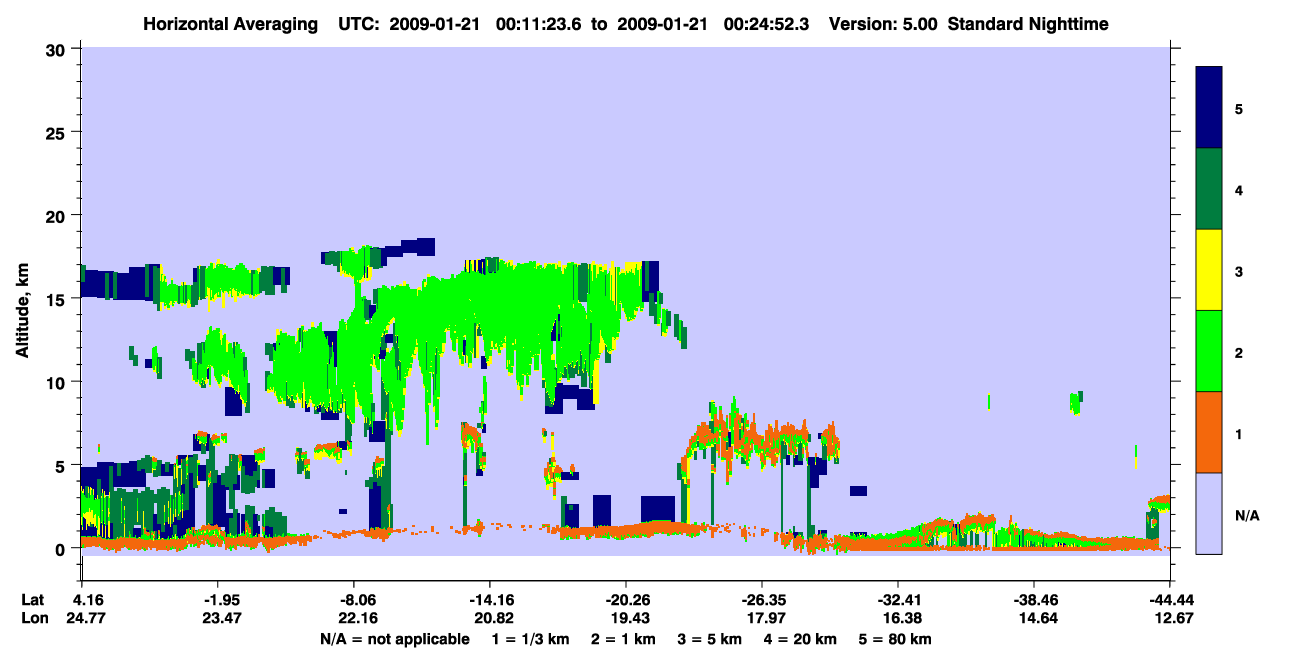Click longitude value 16.38

click(902, 619)
